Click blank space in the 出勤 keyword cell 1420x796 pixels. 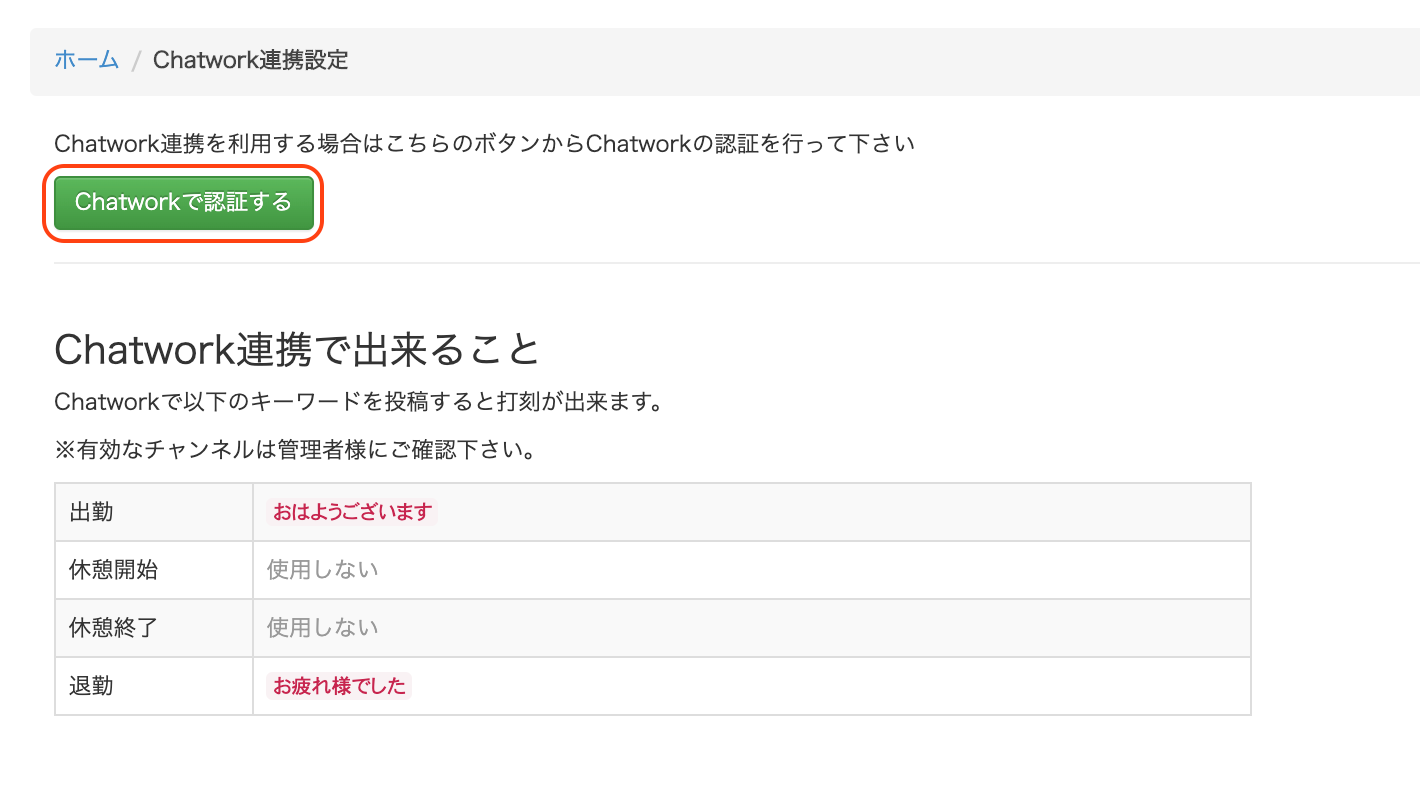(x=840, y=512)
